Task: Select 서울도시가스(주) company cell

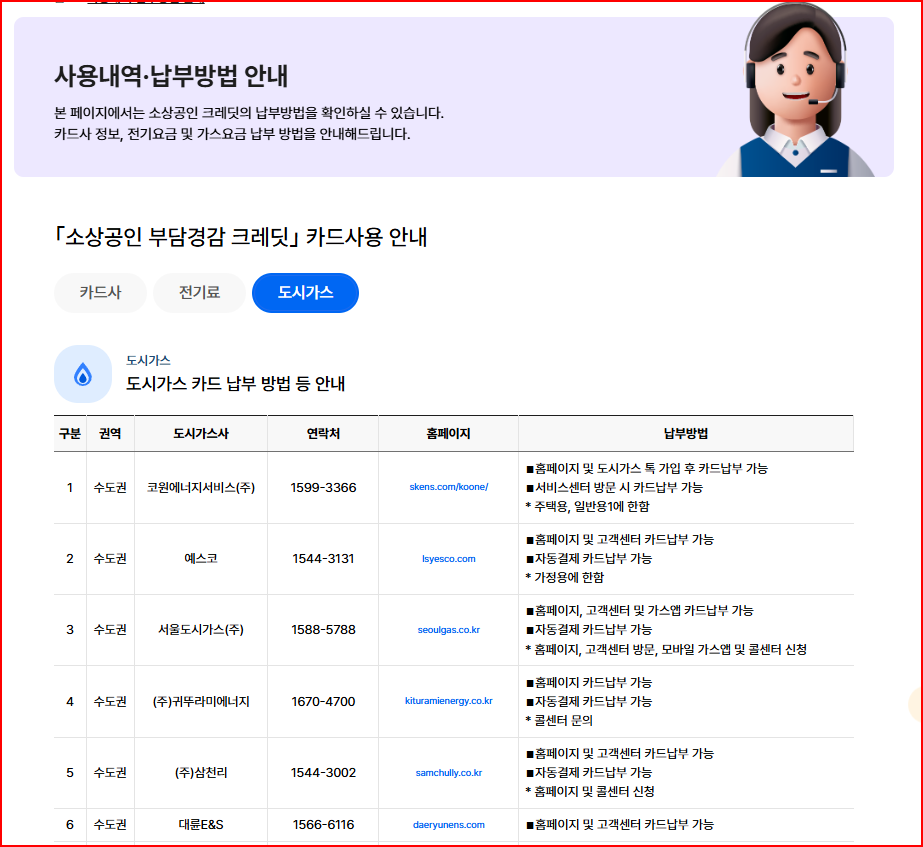Action: (x=201, y=630)
